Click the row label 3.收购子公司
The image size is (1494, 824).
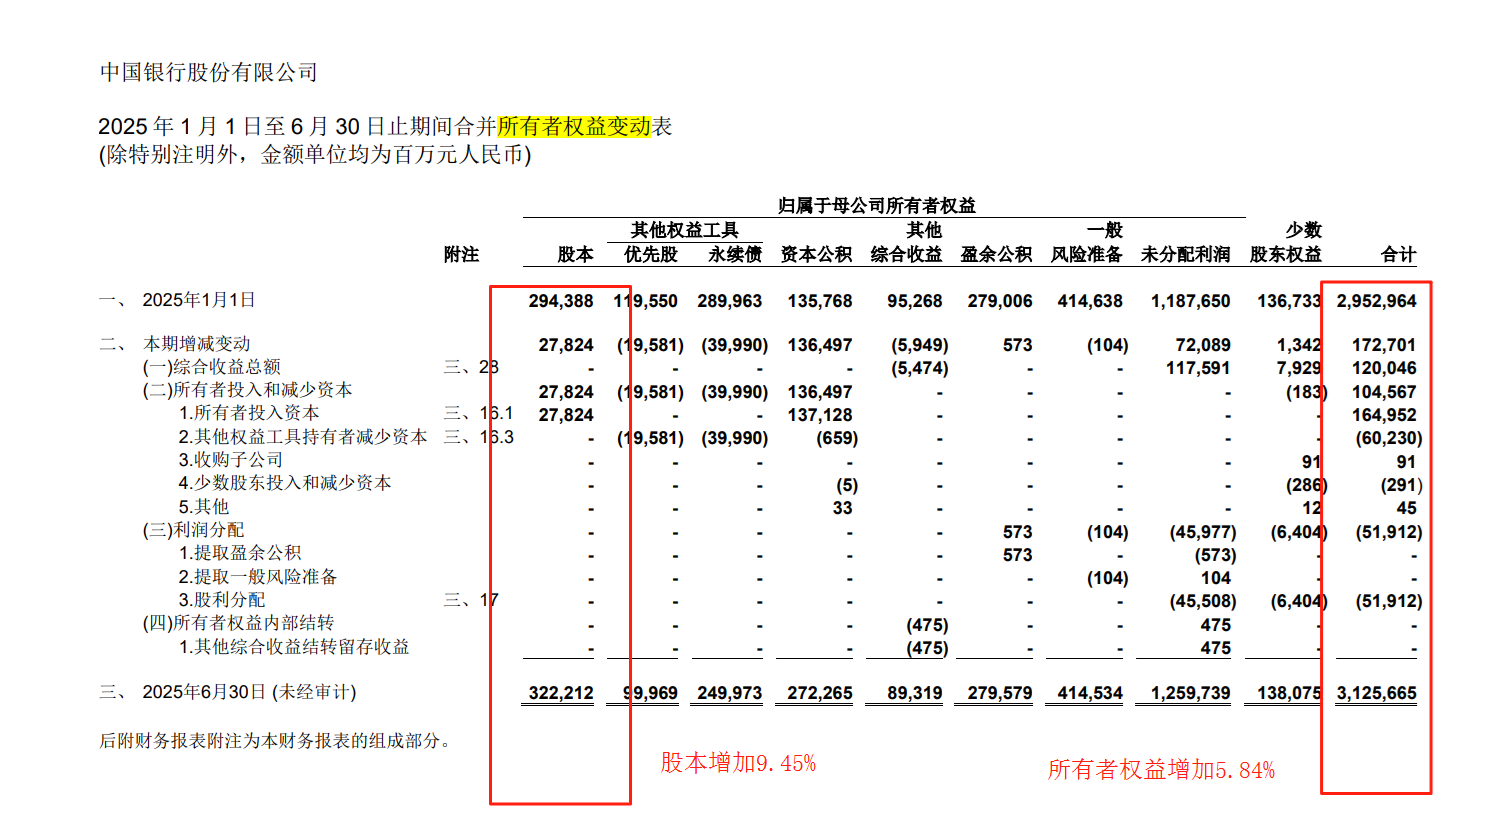pyautogui.click(x=231, y=460)
